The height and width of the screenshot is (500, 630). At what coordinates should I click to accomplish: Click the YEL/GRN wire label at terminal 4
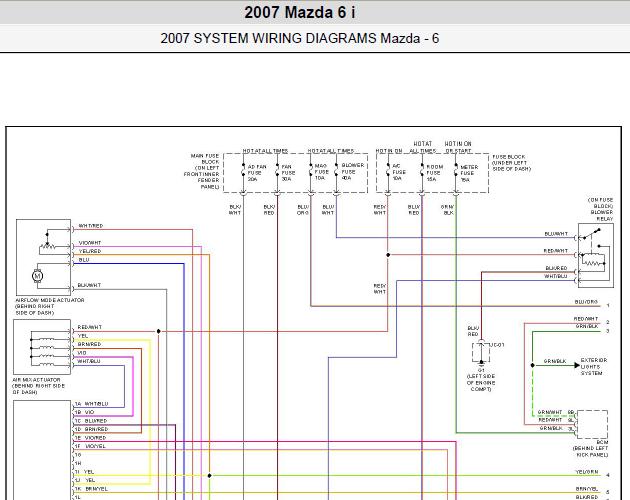587,472
